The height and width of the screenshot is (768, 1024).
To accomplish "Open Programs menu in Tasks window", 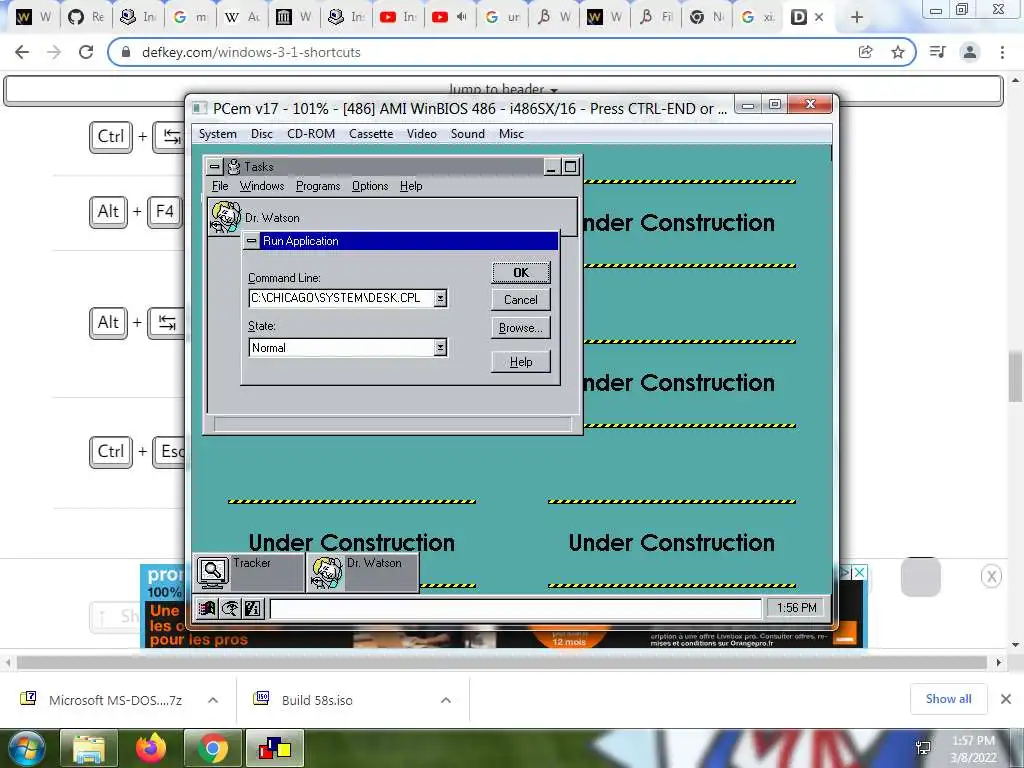I will tap(318, 186).
